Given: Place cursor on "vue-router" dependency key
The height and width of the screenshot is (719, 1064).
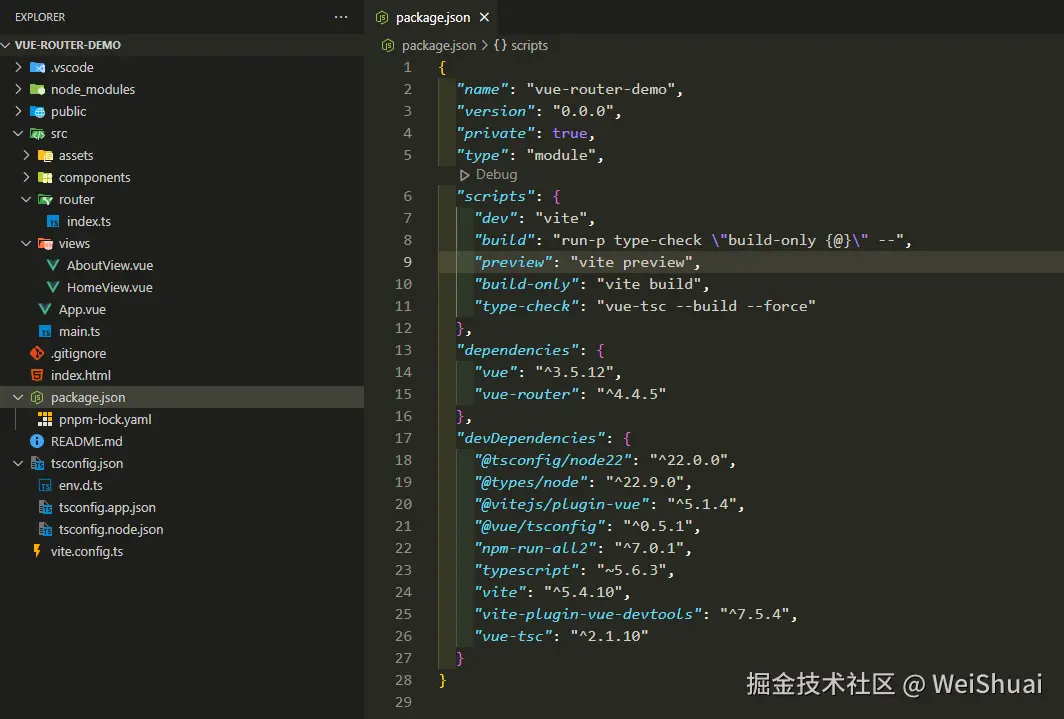Looking at the screenshot, I should (527, 394).
